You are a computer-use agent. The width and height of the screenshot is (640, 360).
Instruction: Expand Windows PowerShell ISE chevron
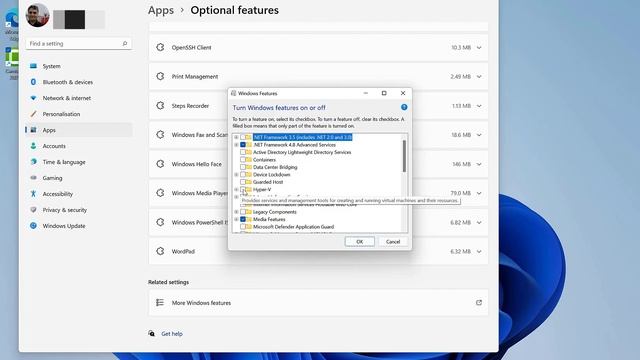coord(479,223)
